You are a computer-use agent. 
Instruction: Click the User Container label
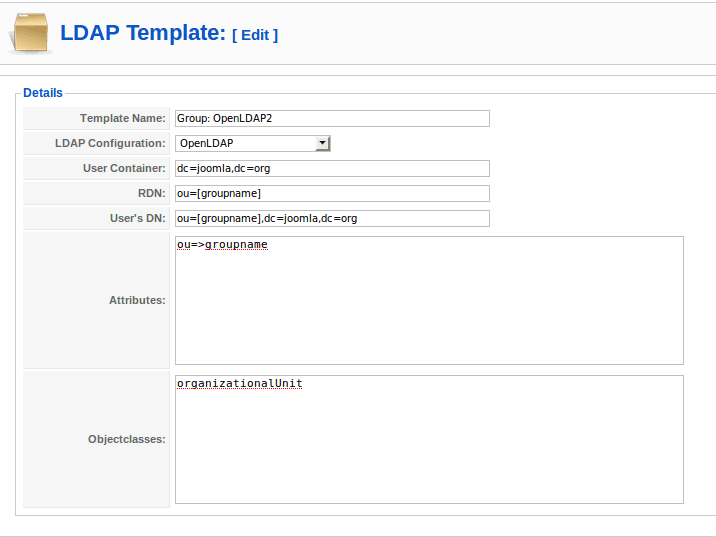click(124, 168)
